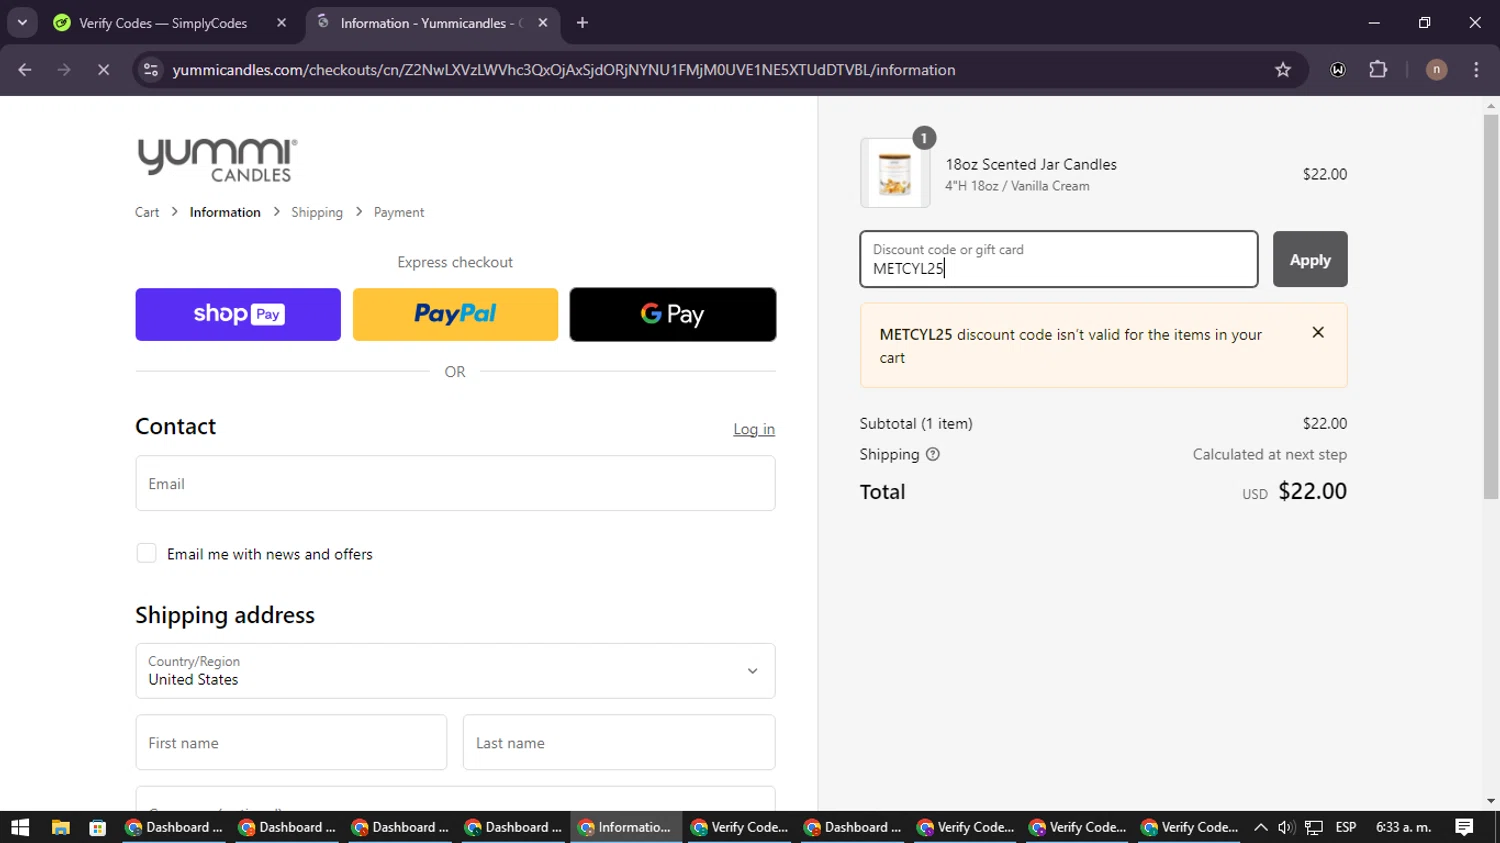
Task: Click Log in link
Action: click(x=754, y=429)
